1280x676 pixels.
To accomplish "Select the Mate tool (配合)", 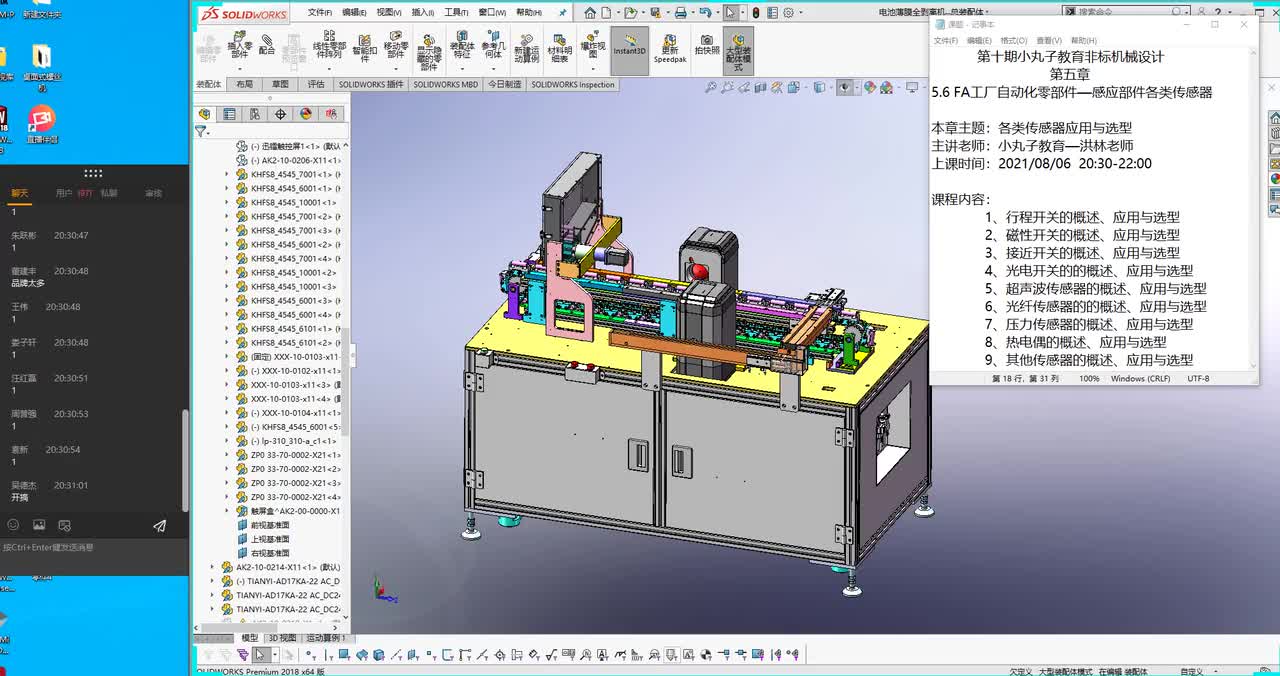I will coord(267,45).
